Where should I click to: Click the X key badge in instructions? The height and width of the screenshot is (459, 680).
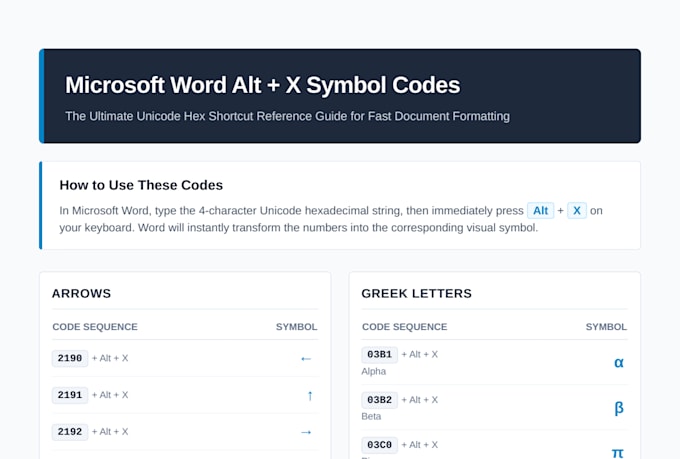pyautogui.click(x=577, y=210)
